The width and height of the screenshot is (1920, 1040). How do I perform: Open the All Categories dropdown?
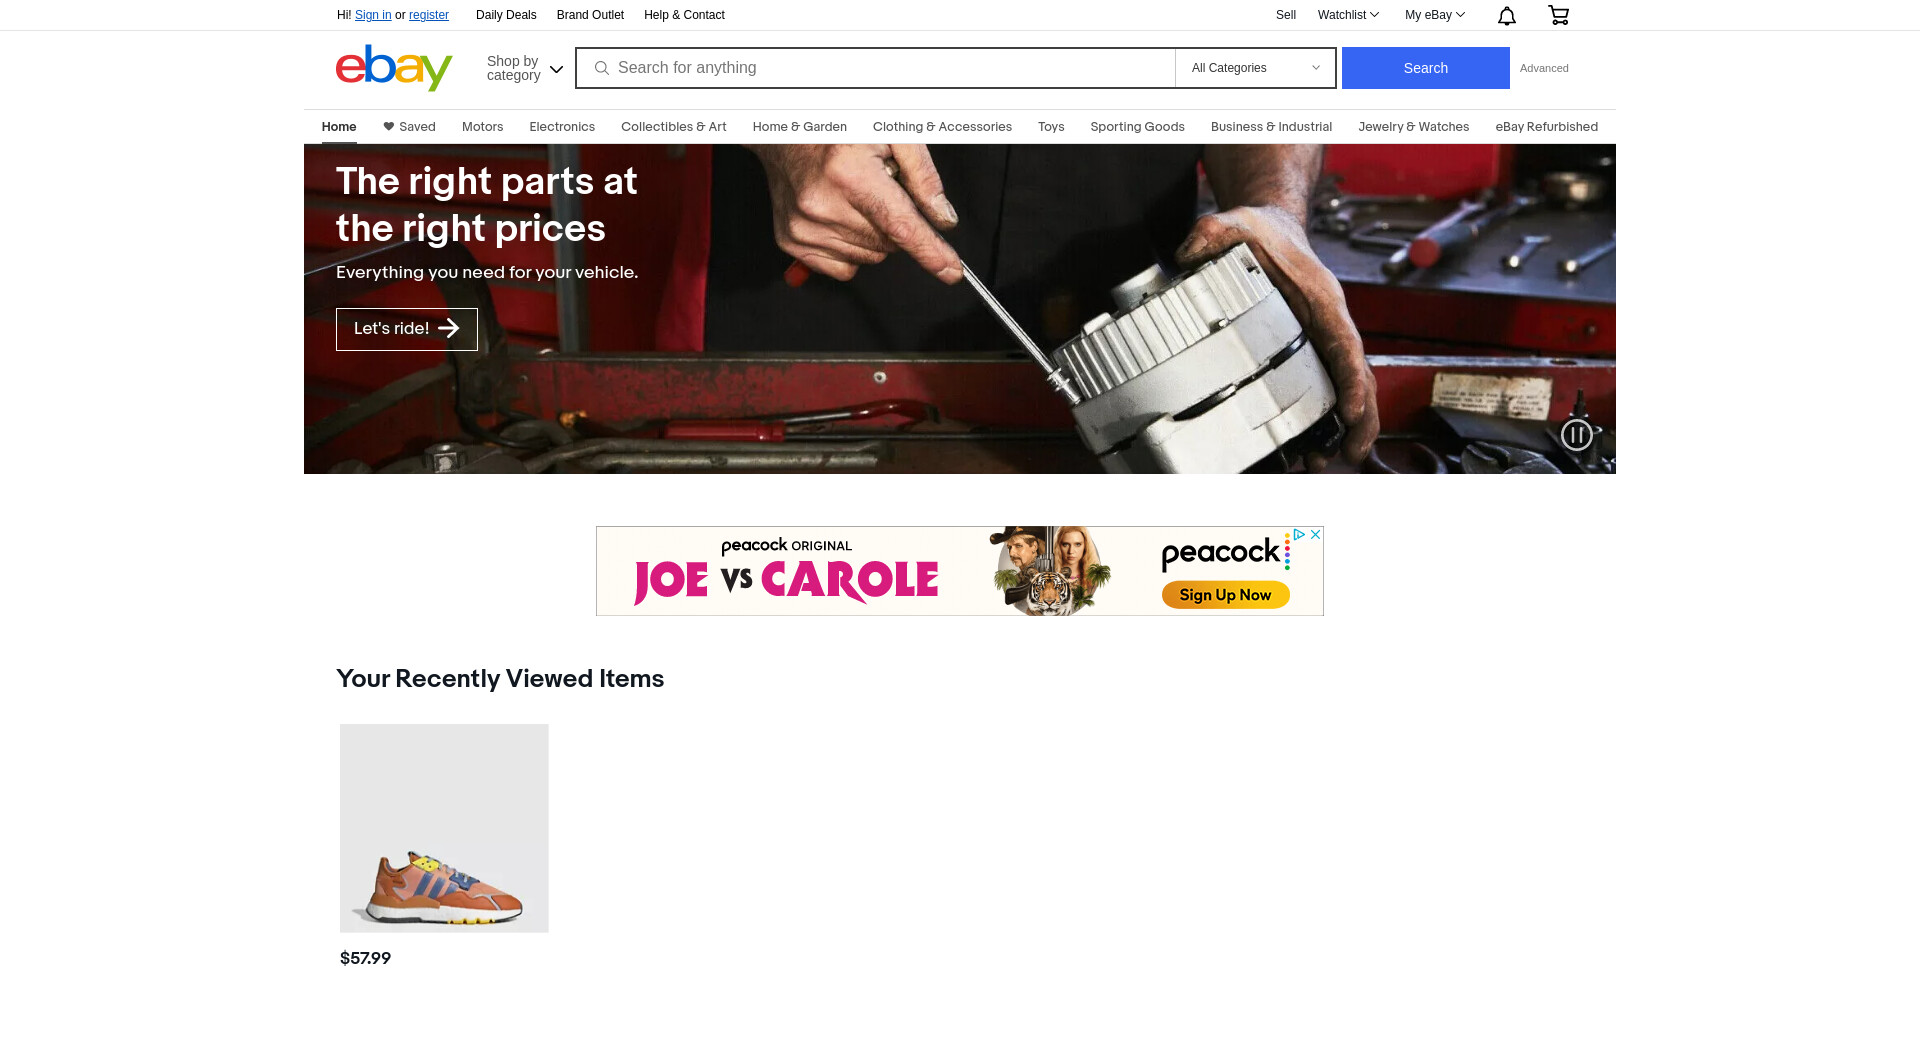tap(1255, 68)
